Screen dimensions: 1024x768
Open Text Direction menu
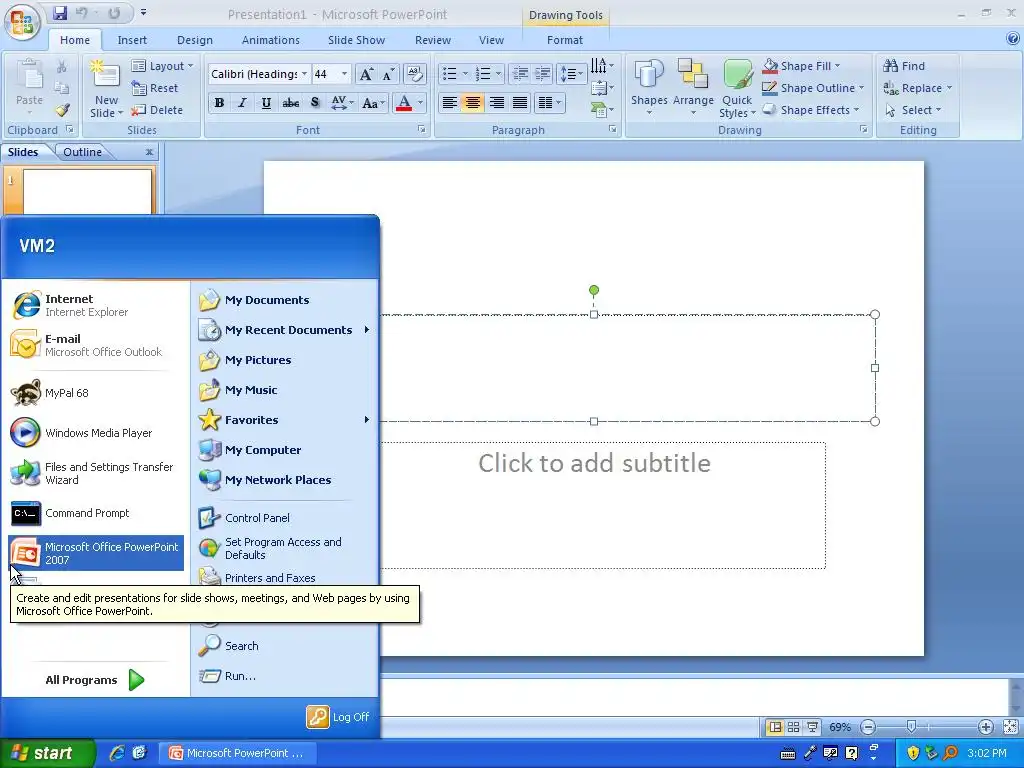[x=601, y=65]
